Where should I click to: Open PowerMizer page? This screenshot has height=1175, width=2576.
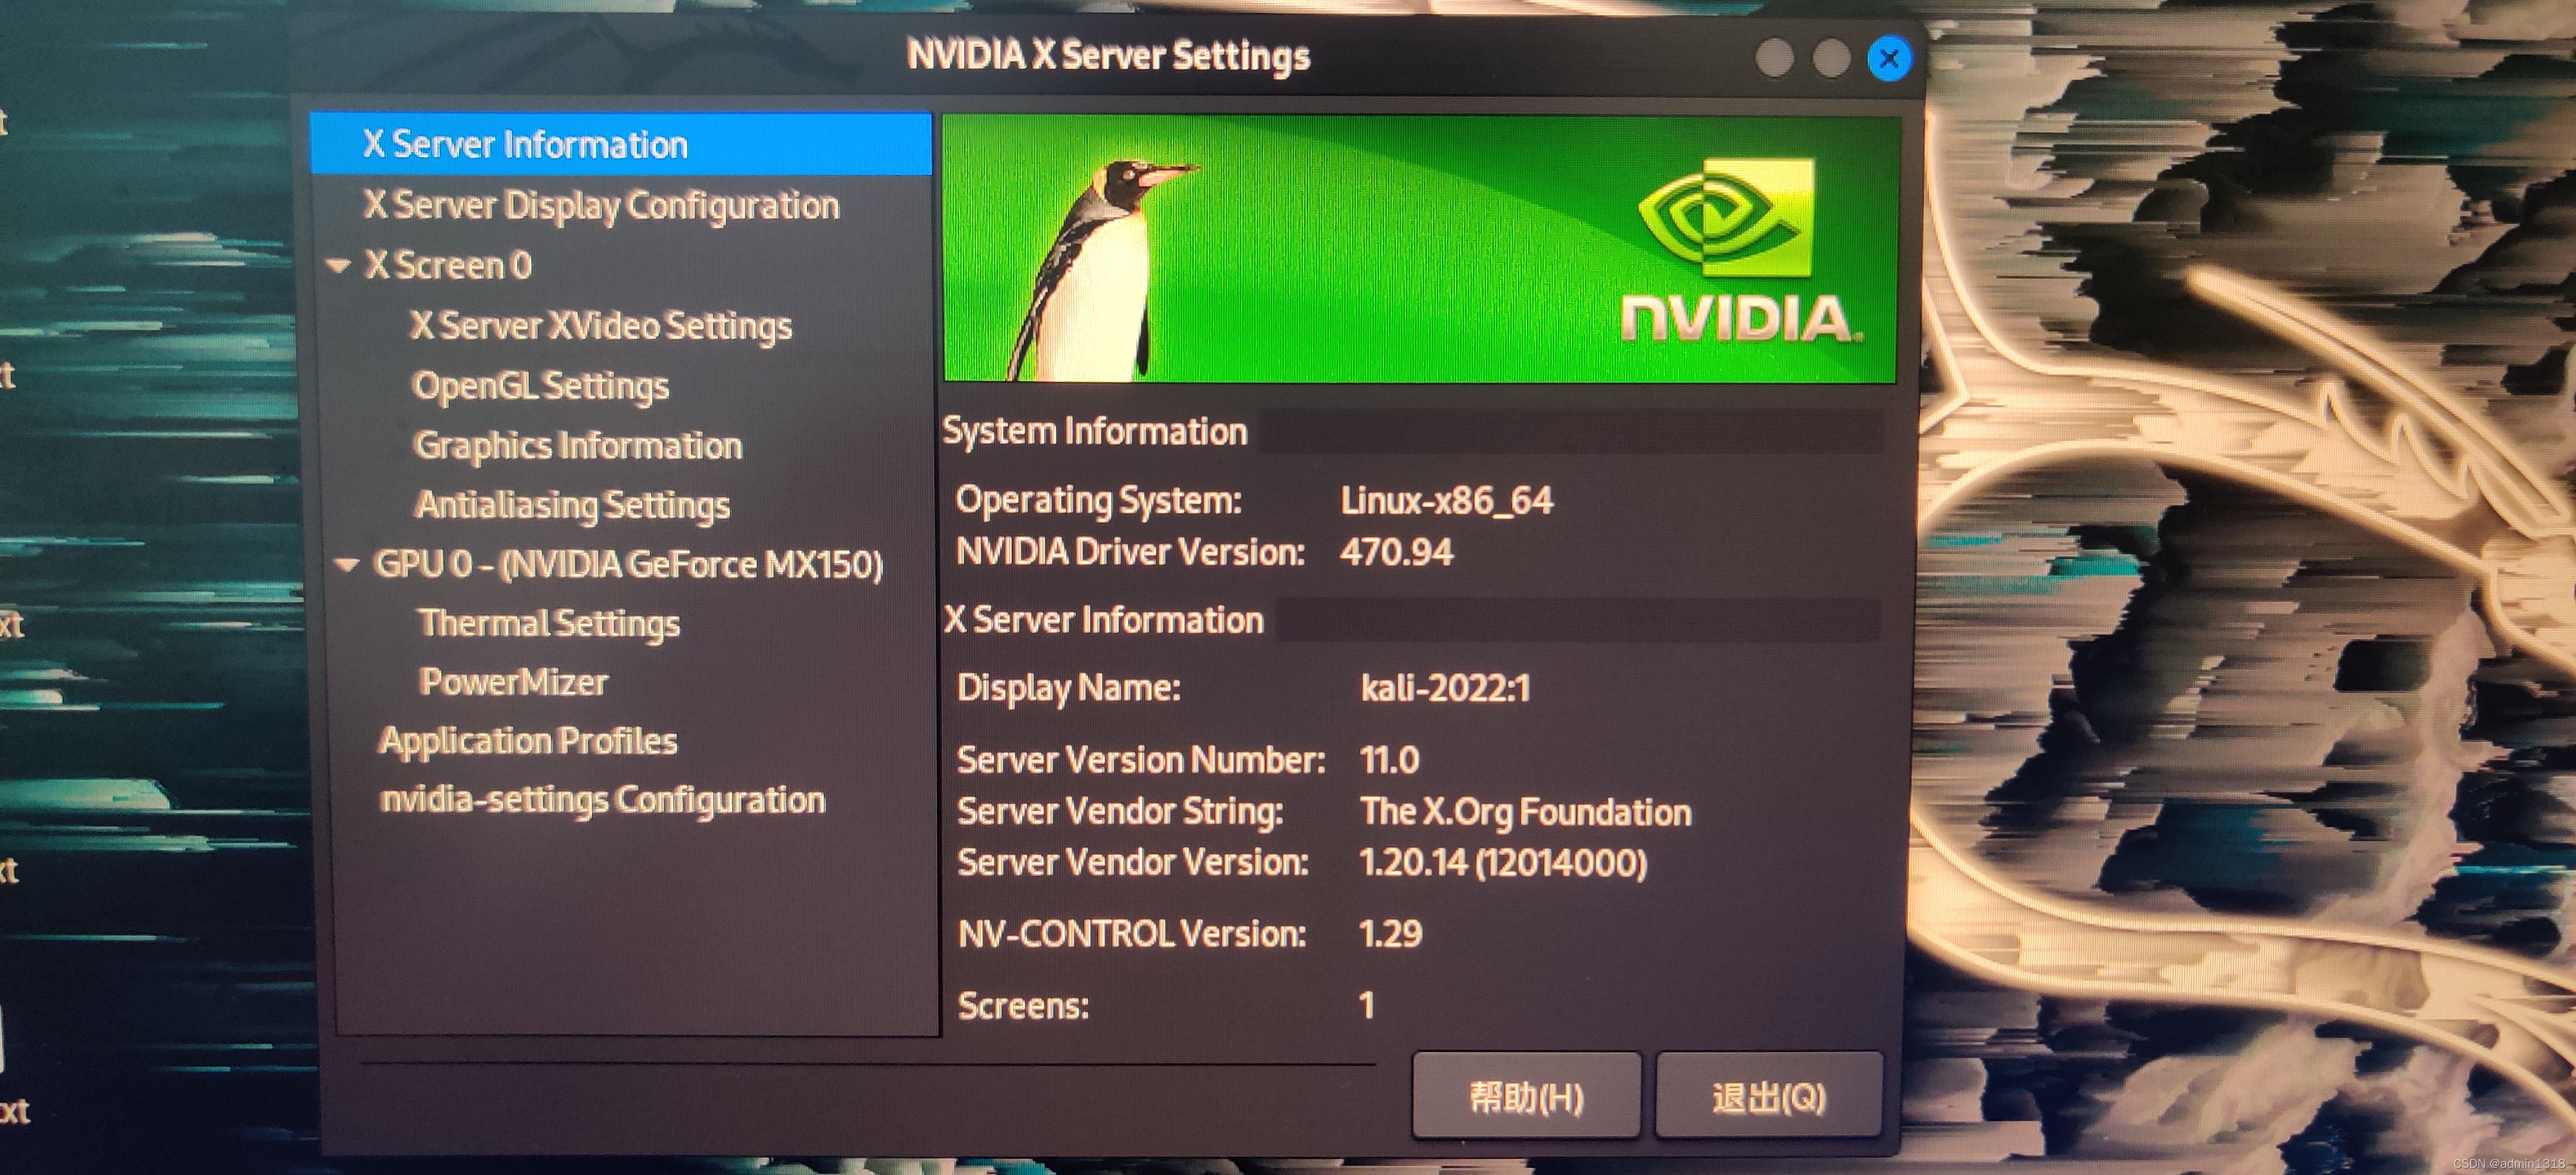[x=513, y=682]
